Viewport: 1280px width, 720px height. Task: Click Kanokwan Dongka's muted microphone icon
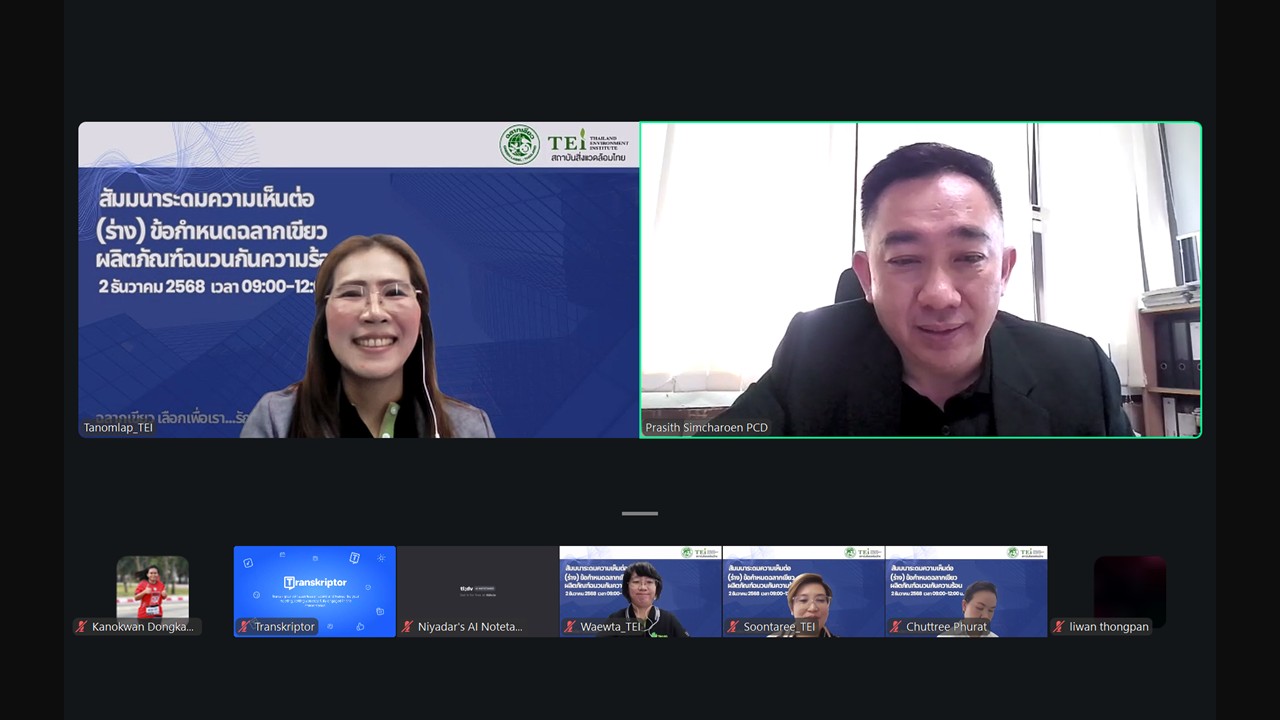click(x=82, y=627)
